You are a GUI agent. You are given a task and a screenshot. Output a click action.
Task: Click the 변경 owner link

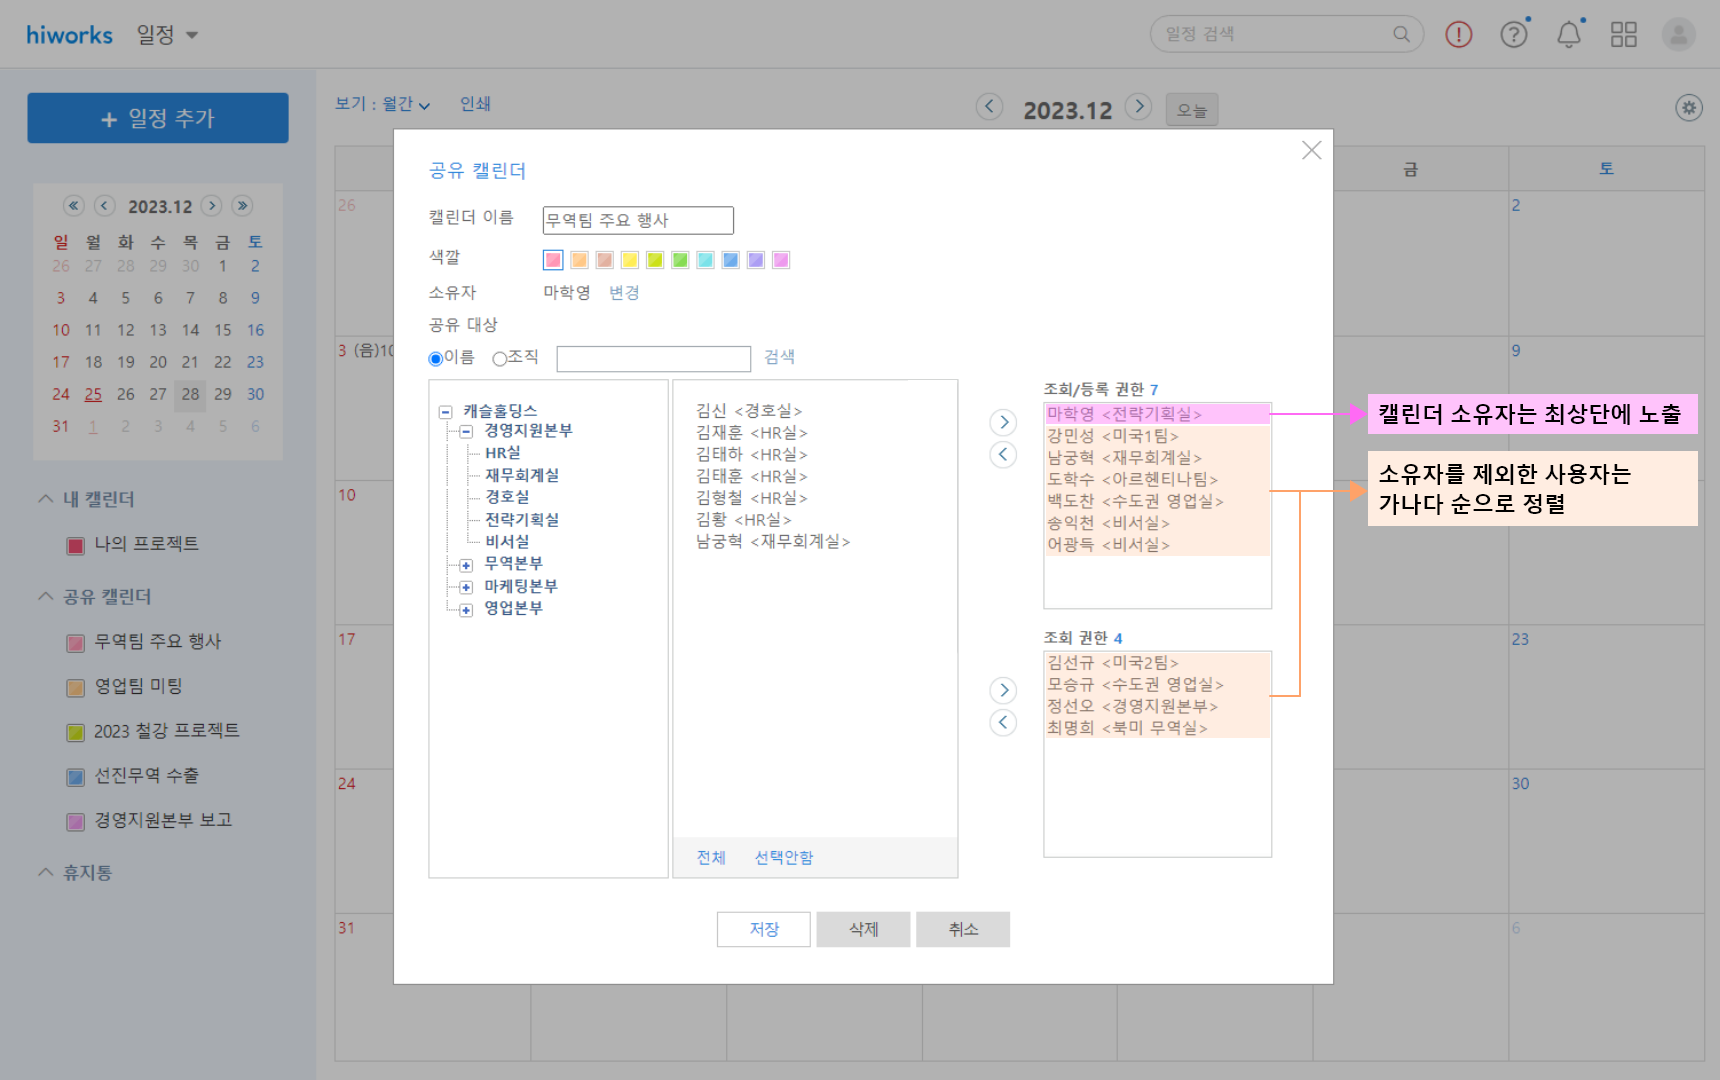[x=624, y=292]
